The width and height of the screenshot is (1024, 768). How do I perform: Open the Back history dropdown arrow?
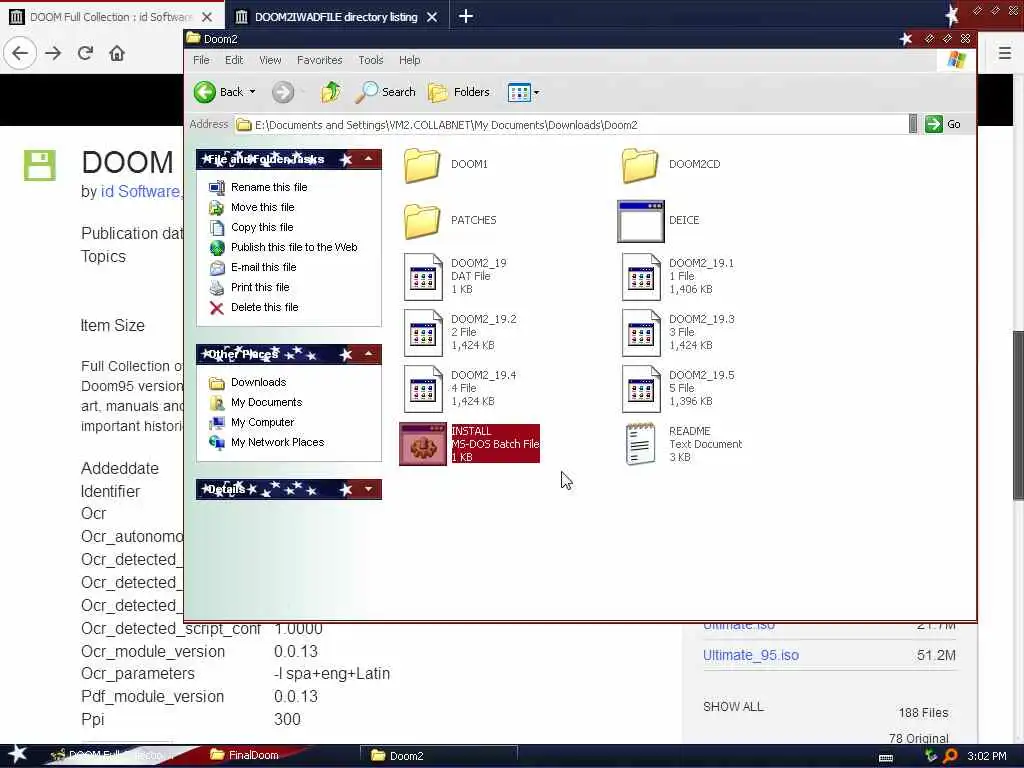253,92
